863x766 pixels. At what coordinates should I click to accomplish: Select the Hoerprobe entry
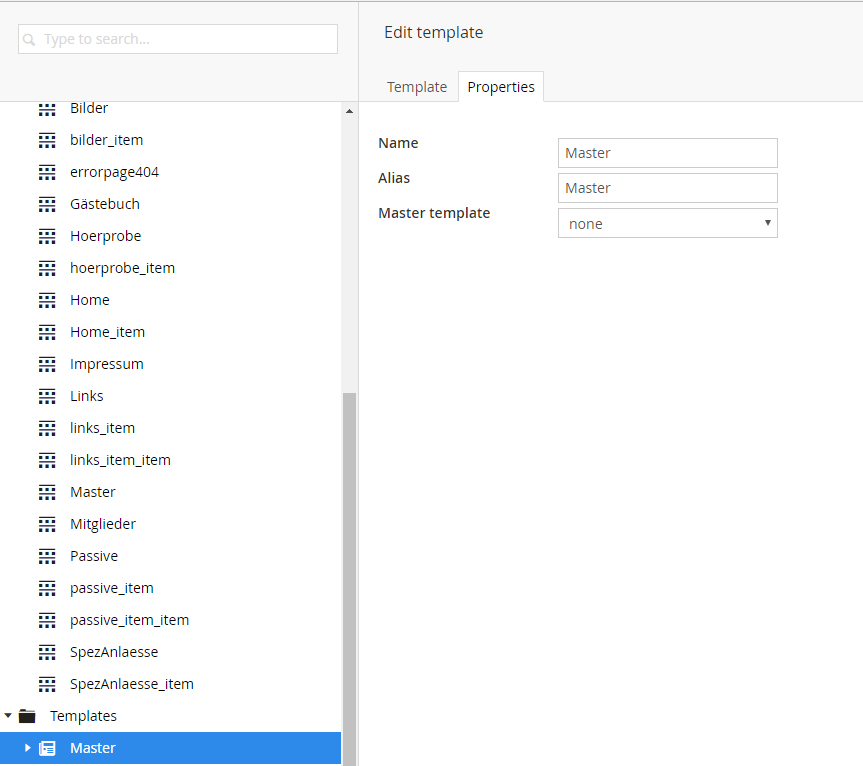[105, 236]
